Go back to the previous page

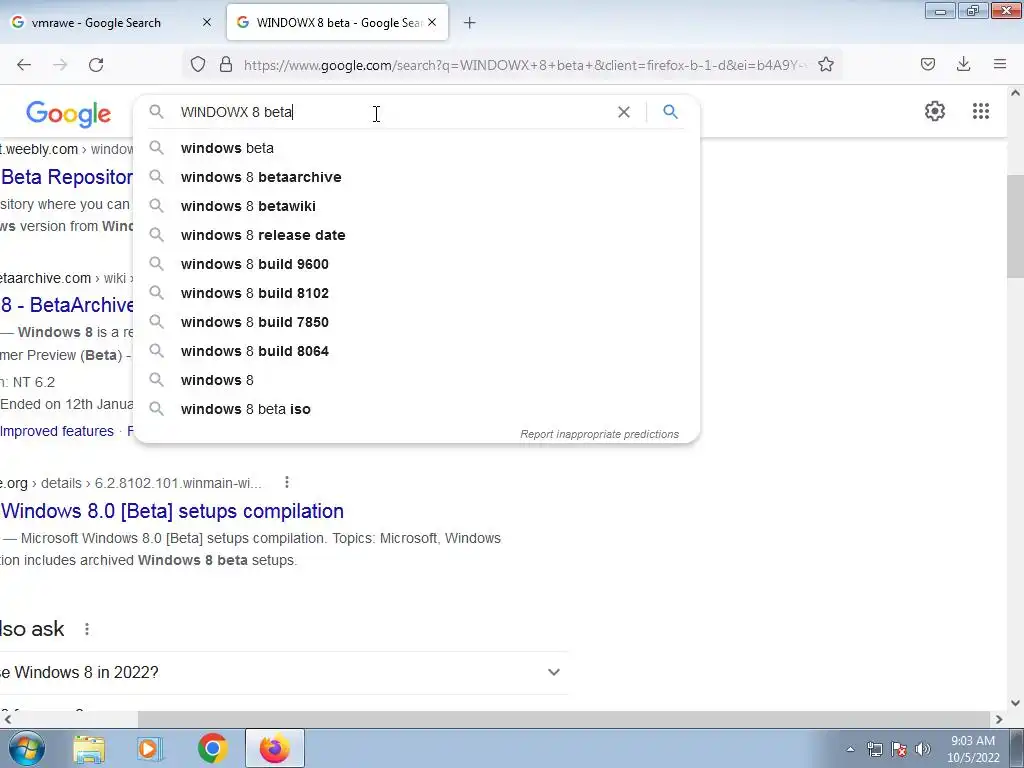point(24,65)
